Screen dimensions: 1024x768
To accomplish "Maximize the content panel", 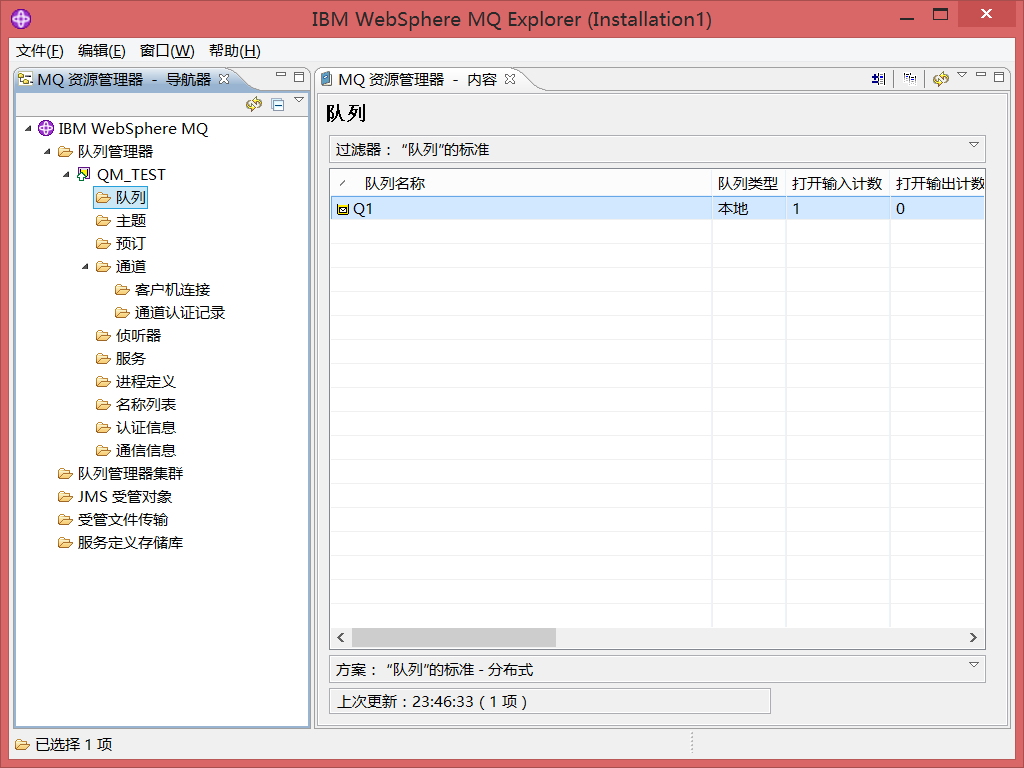I will click(x=999, y=77).
